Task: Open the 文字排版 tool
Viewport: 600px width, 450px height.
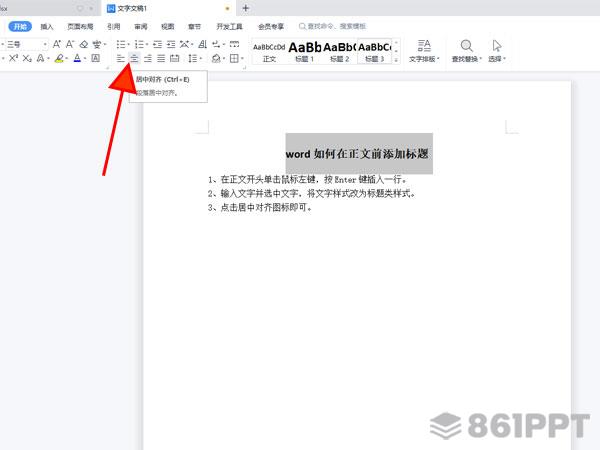Action: [x=424, y=51]
